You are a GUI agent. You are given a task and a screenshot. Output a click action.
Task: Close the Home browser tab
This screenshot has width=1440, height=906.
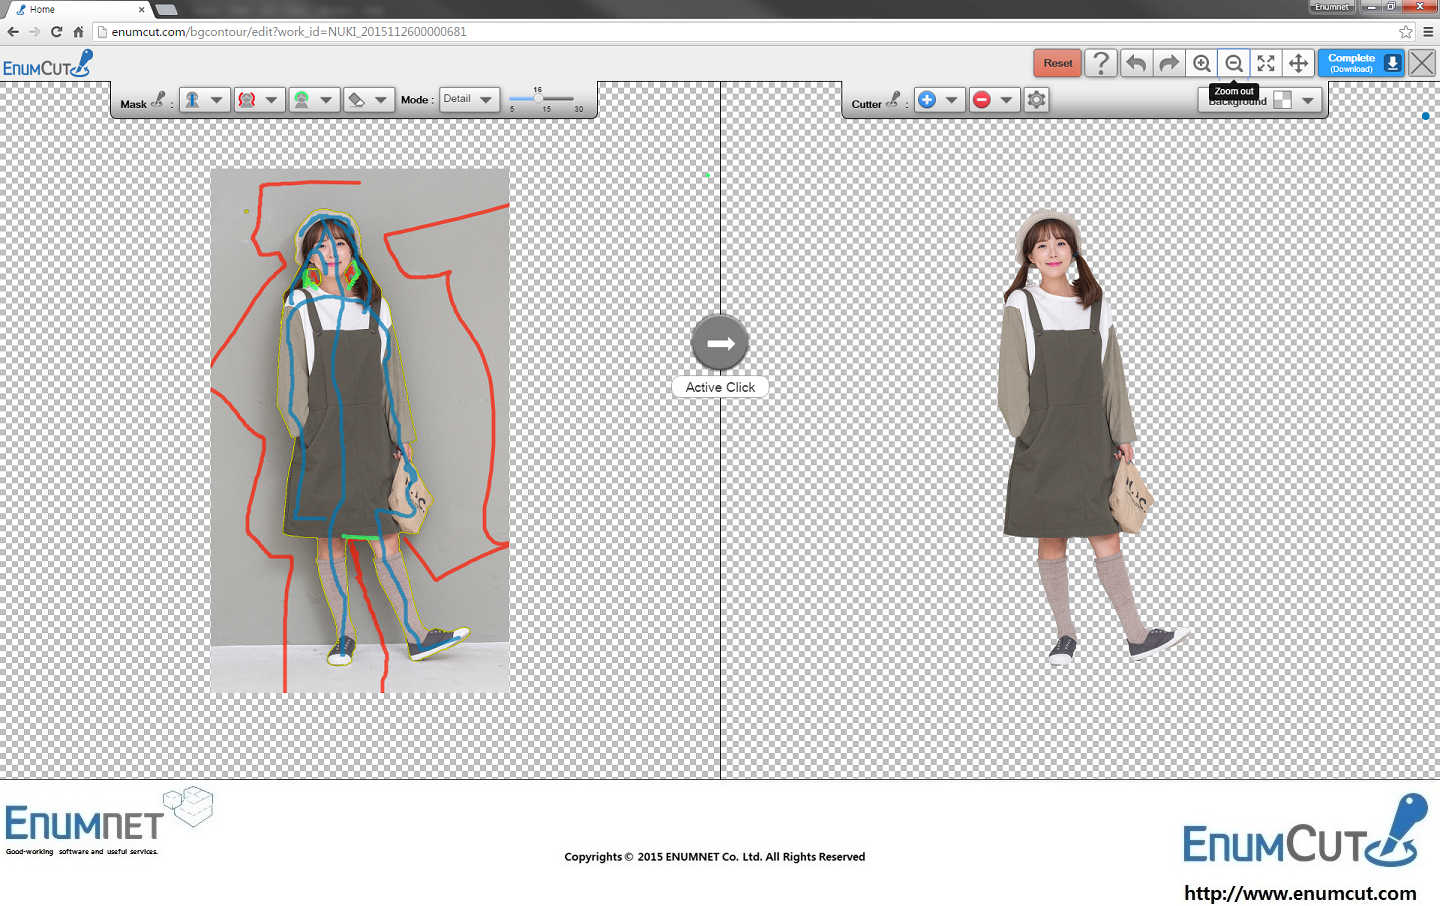(x=141, y=9)
